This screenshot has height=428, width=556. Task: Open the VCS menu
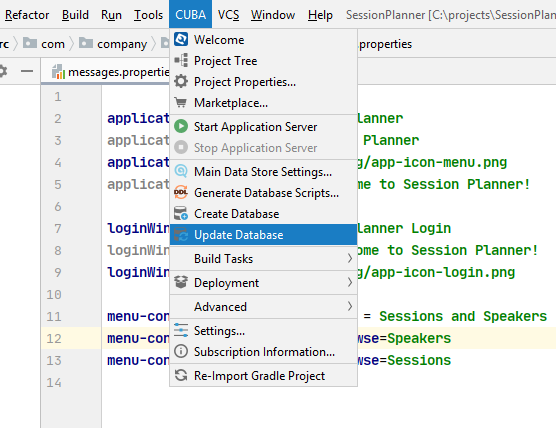[228, 15]
